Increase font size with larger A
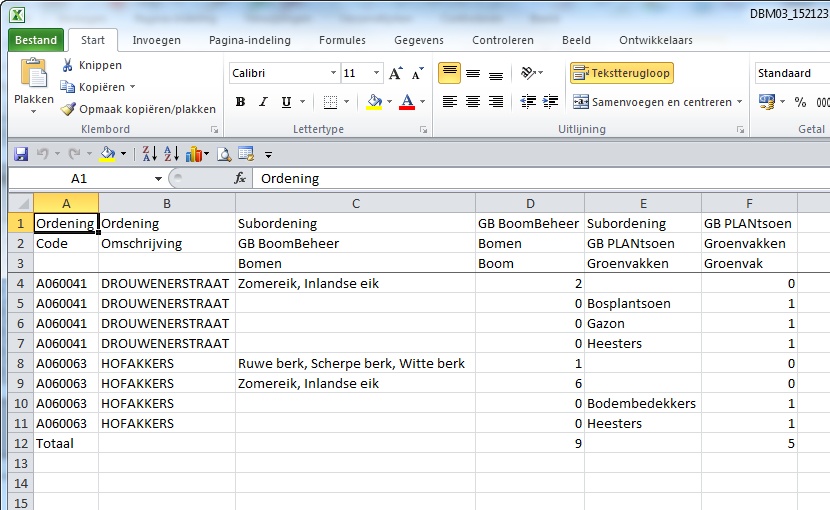Viewport: 830px width, 510px height. (x=395, y=73)
